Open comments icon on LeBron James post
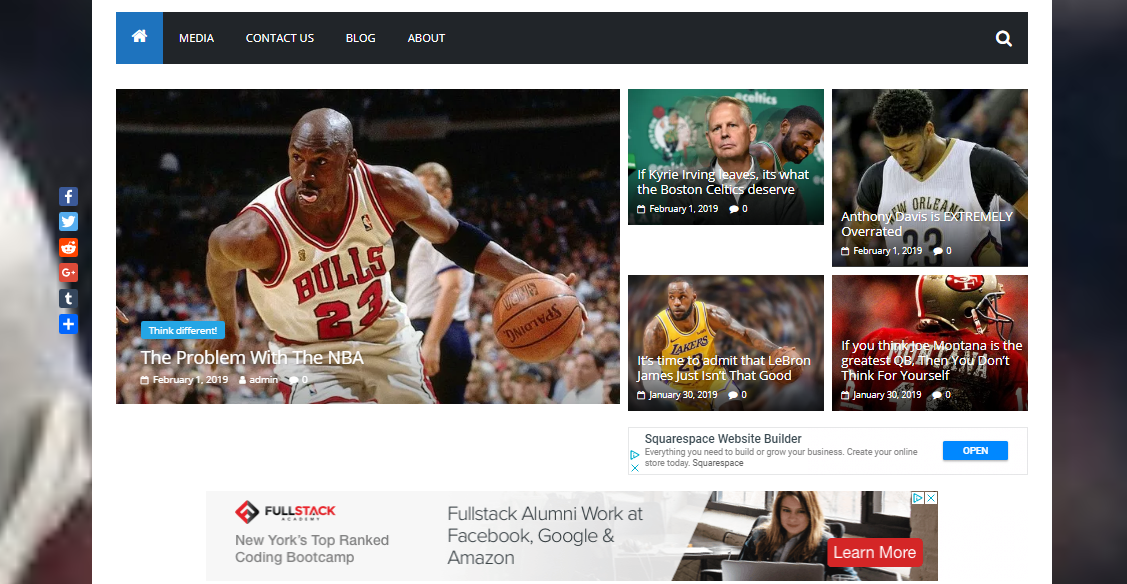Image resolution: width=1127 pixels, height=584 pixels. (x=732, y=395)
